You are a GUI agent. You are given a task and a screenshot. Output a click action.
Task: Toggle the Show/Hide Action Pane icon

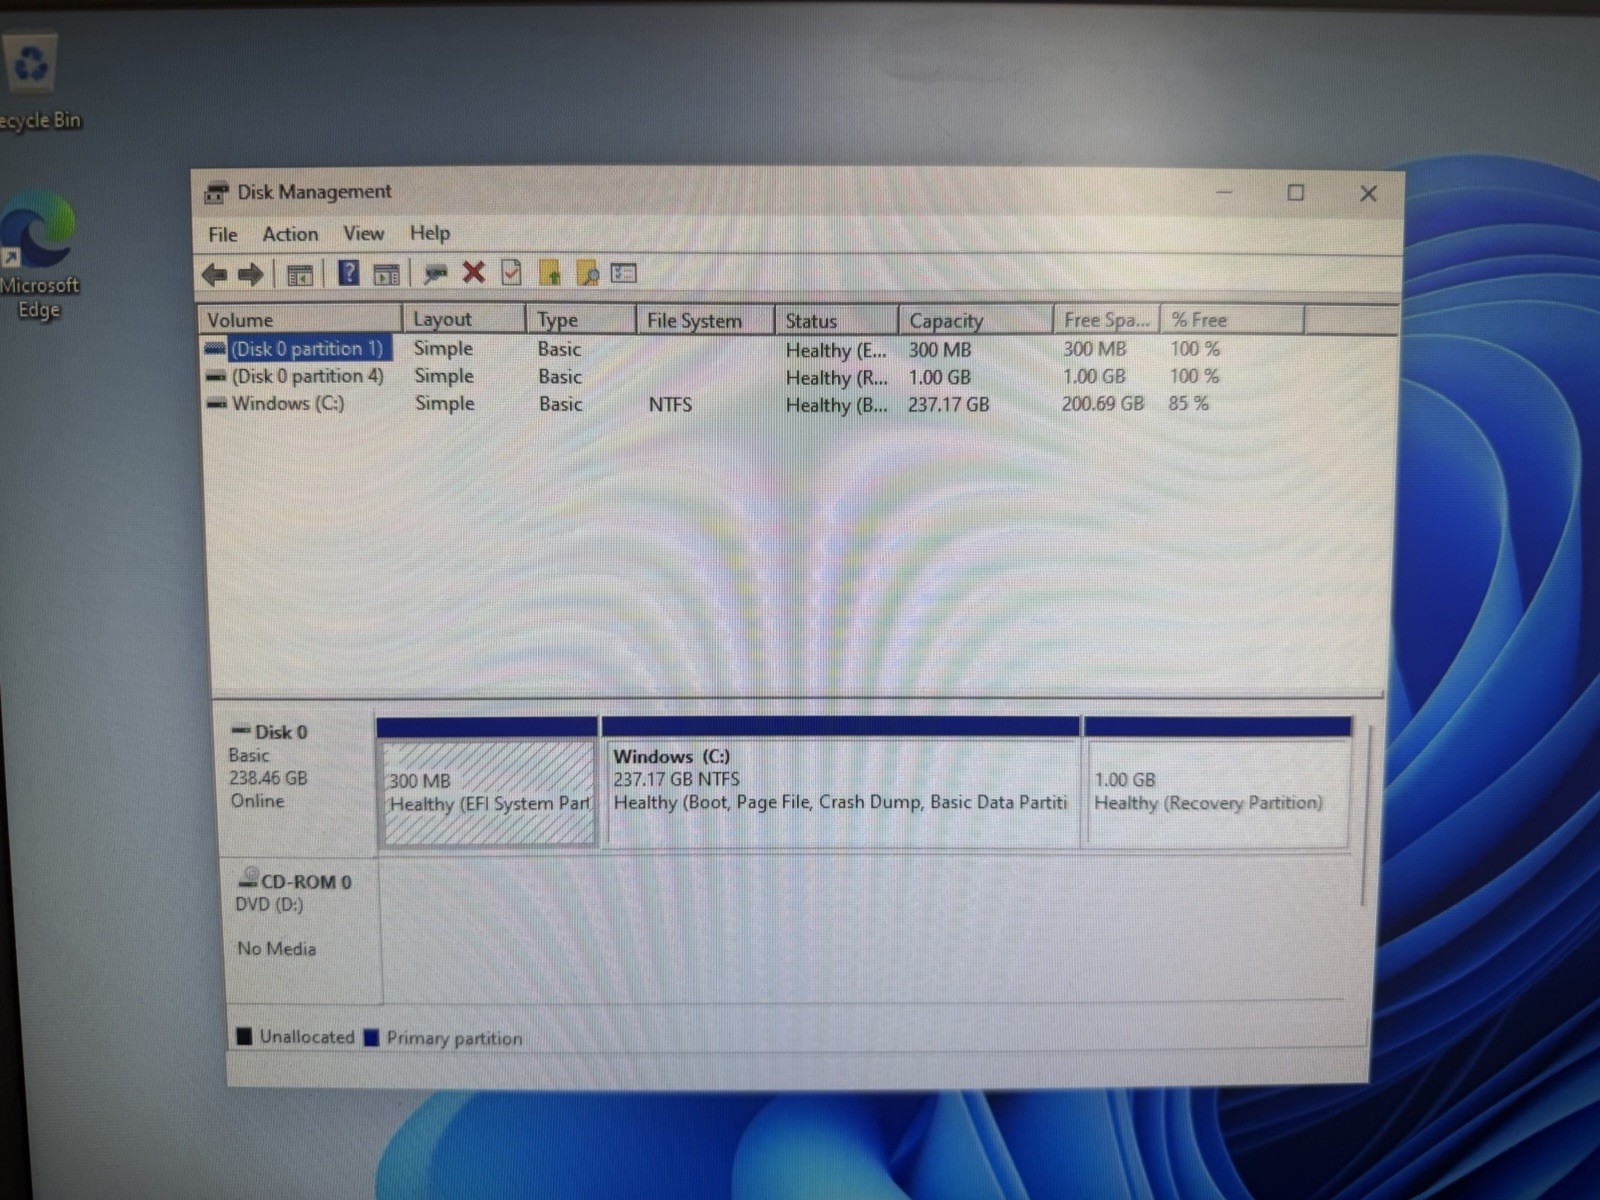(386, 274)
